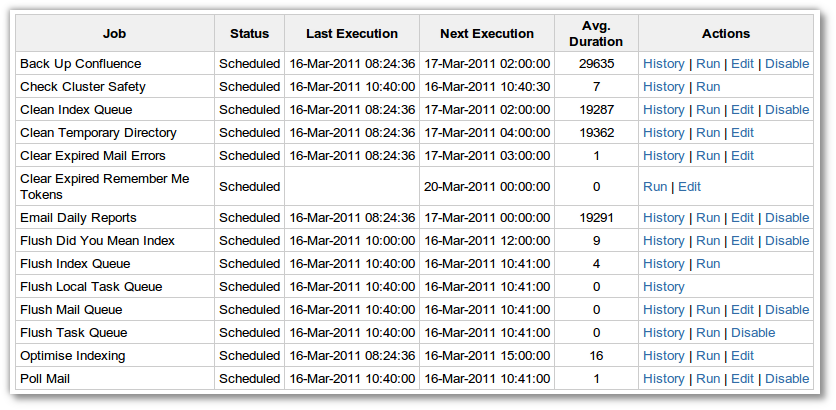This screenshot has height=410, width=836.
Task: Edit the Clean Temporary Directory job
Action: (x=742, y=132)
